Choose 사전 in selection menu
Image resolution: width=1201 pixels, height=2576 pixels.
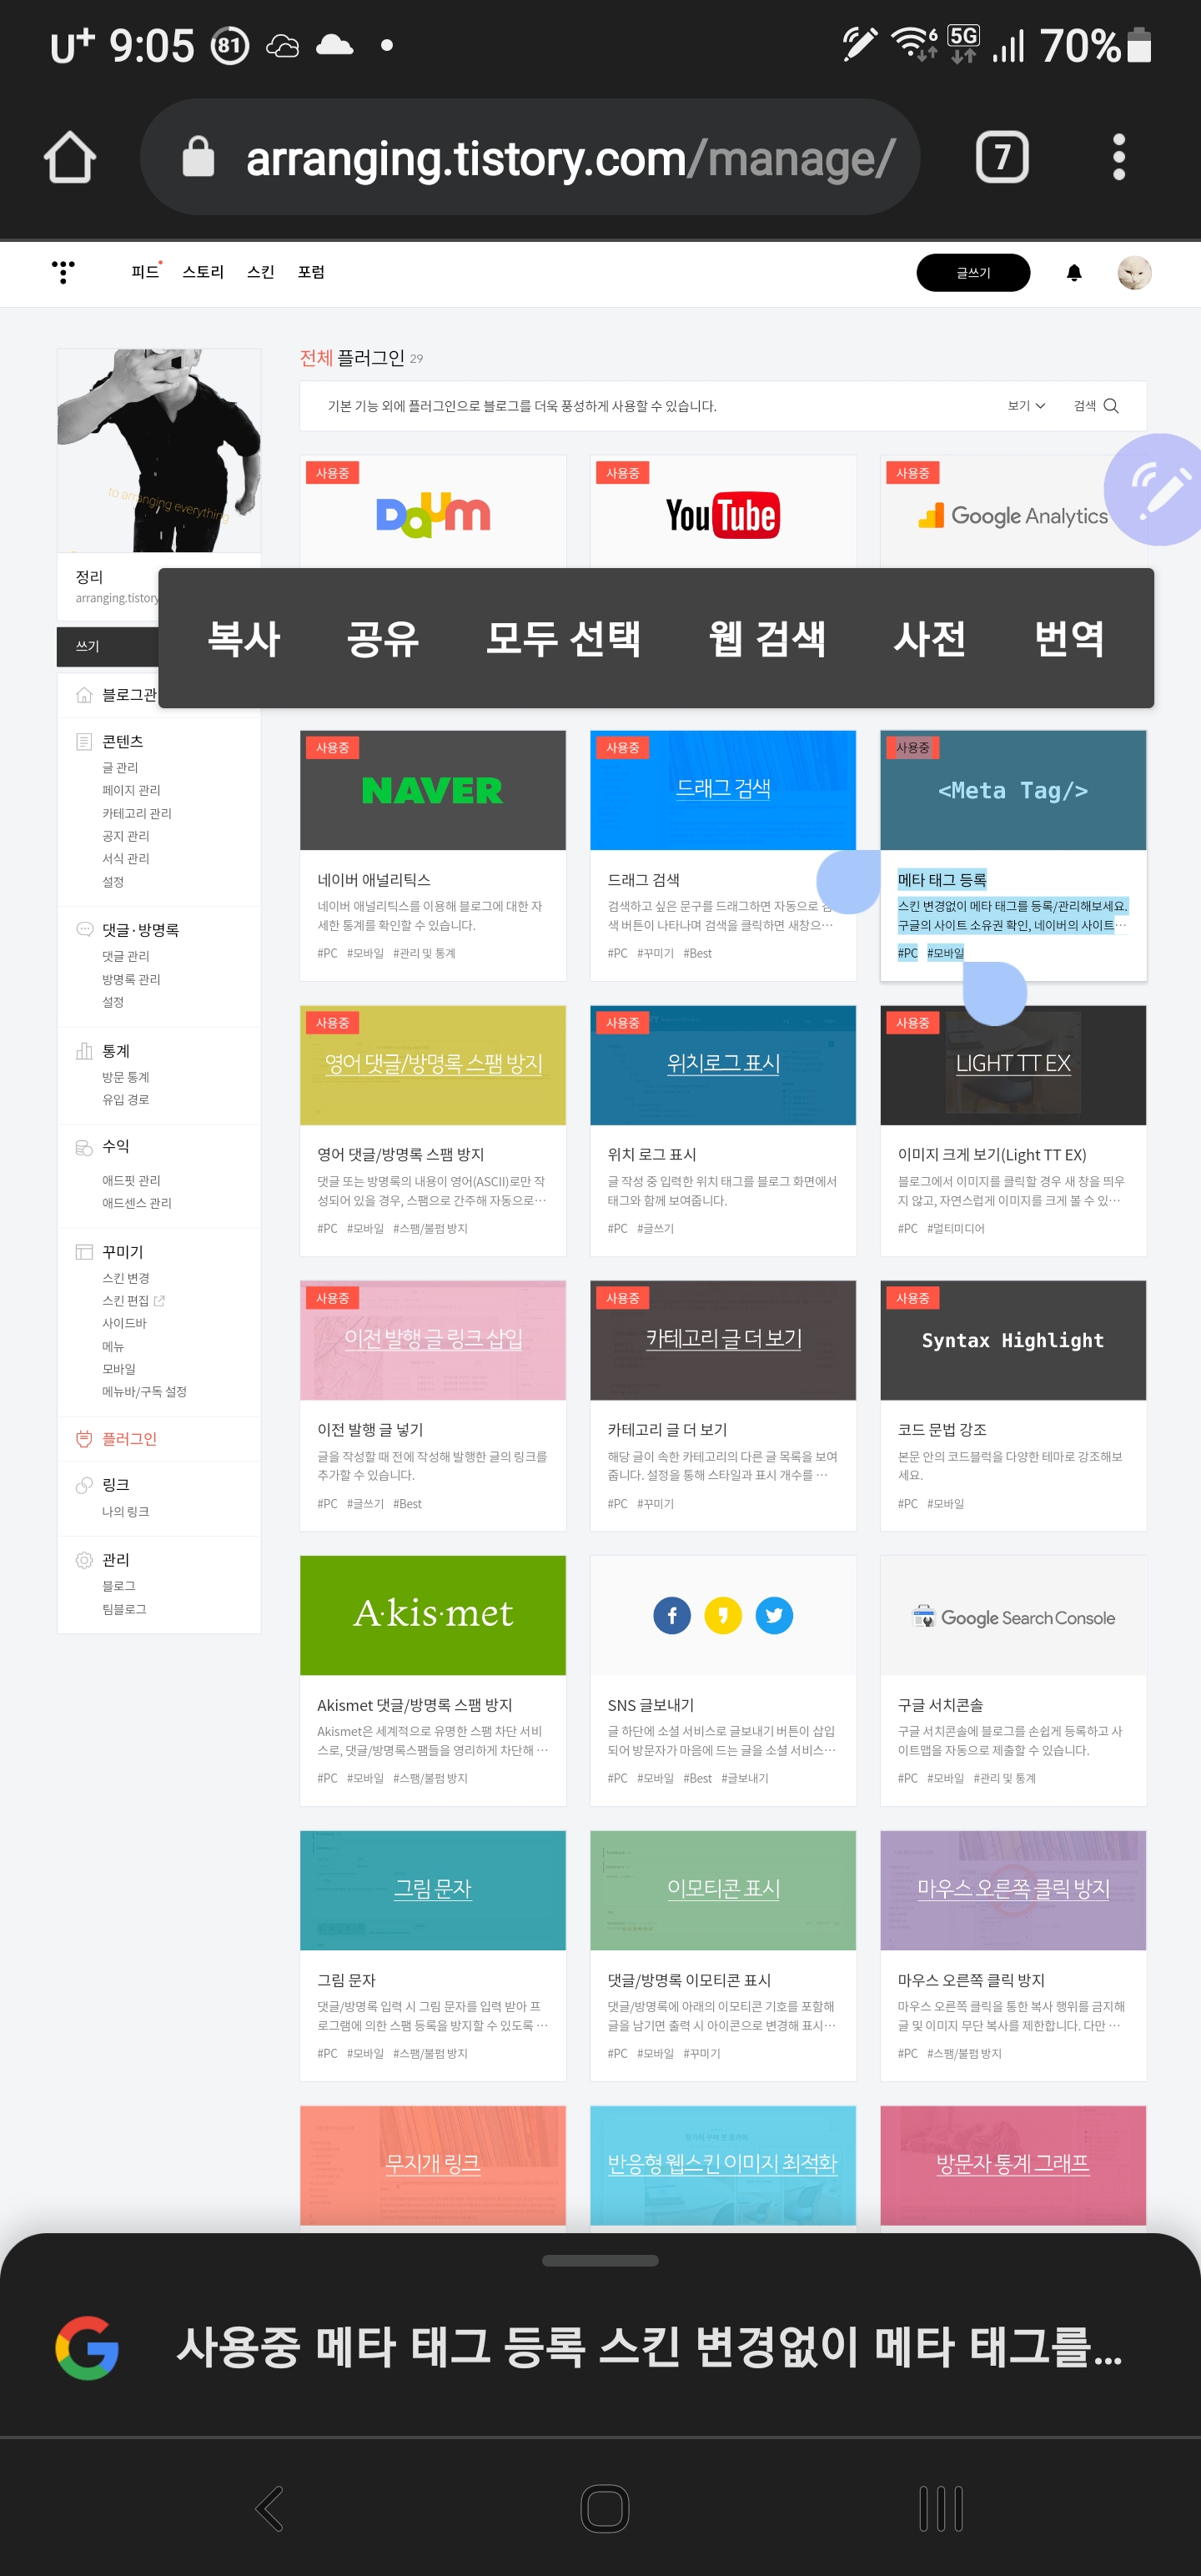pos(929,638)
